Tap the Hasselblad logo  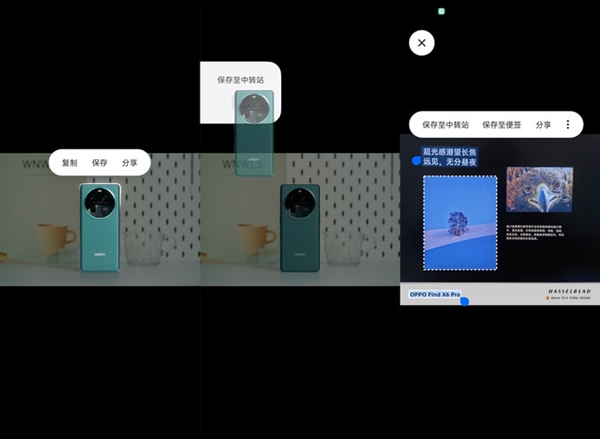pyautogui.click(x=571, y=293)
